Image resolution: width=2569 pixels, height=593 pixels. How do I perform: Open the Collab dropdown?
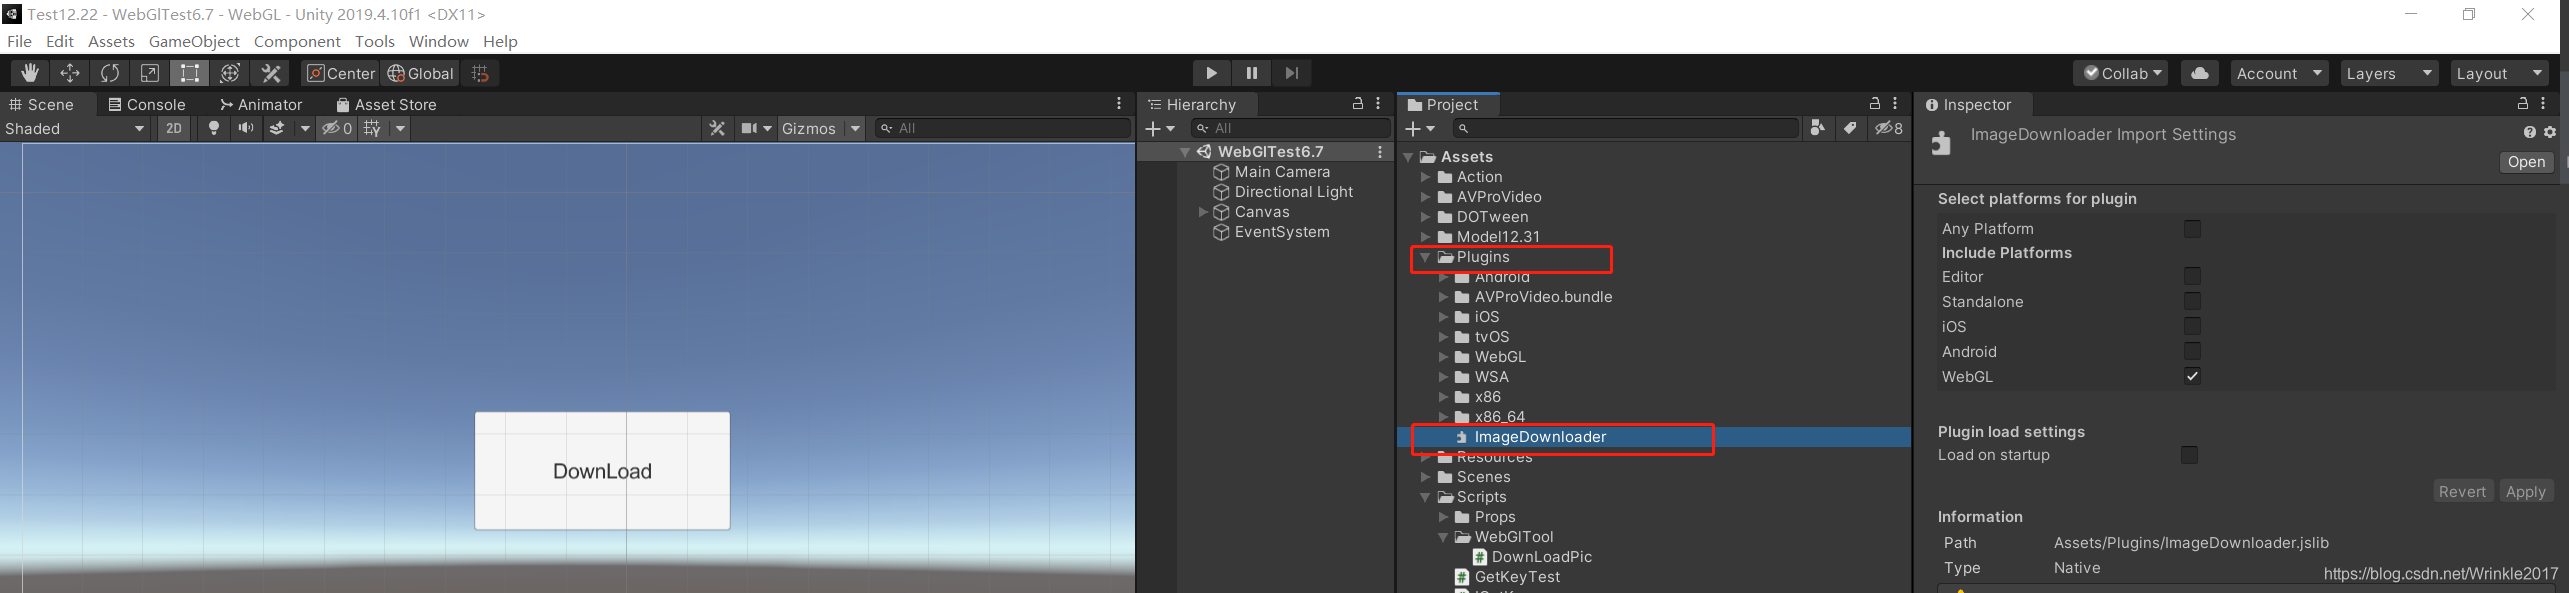click(2120, 73)
